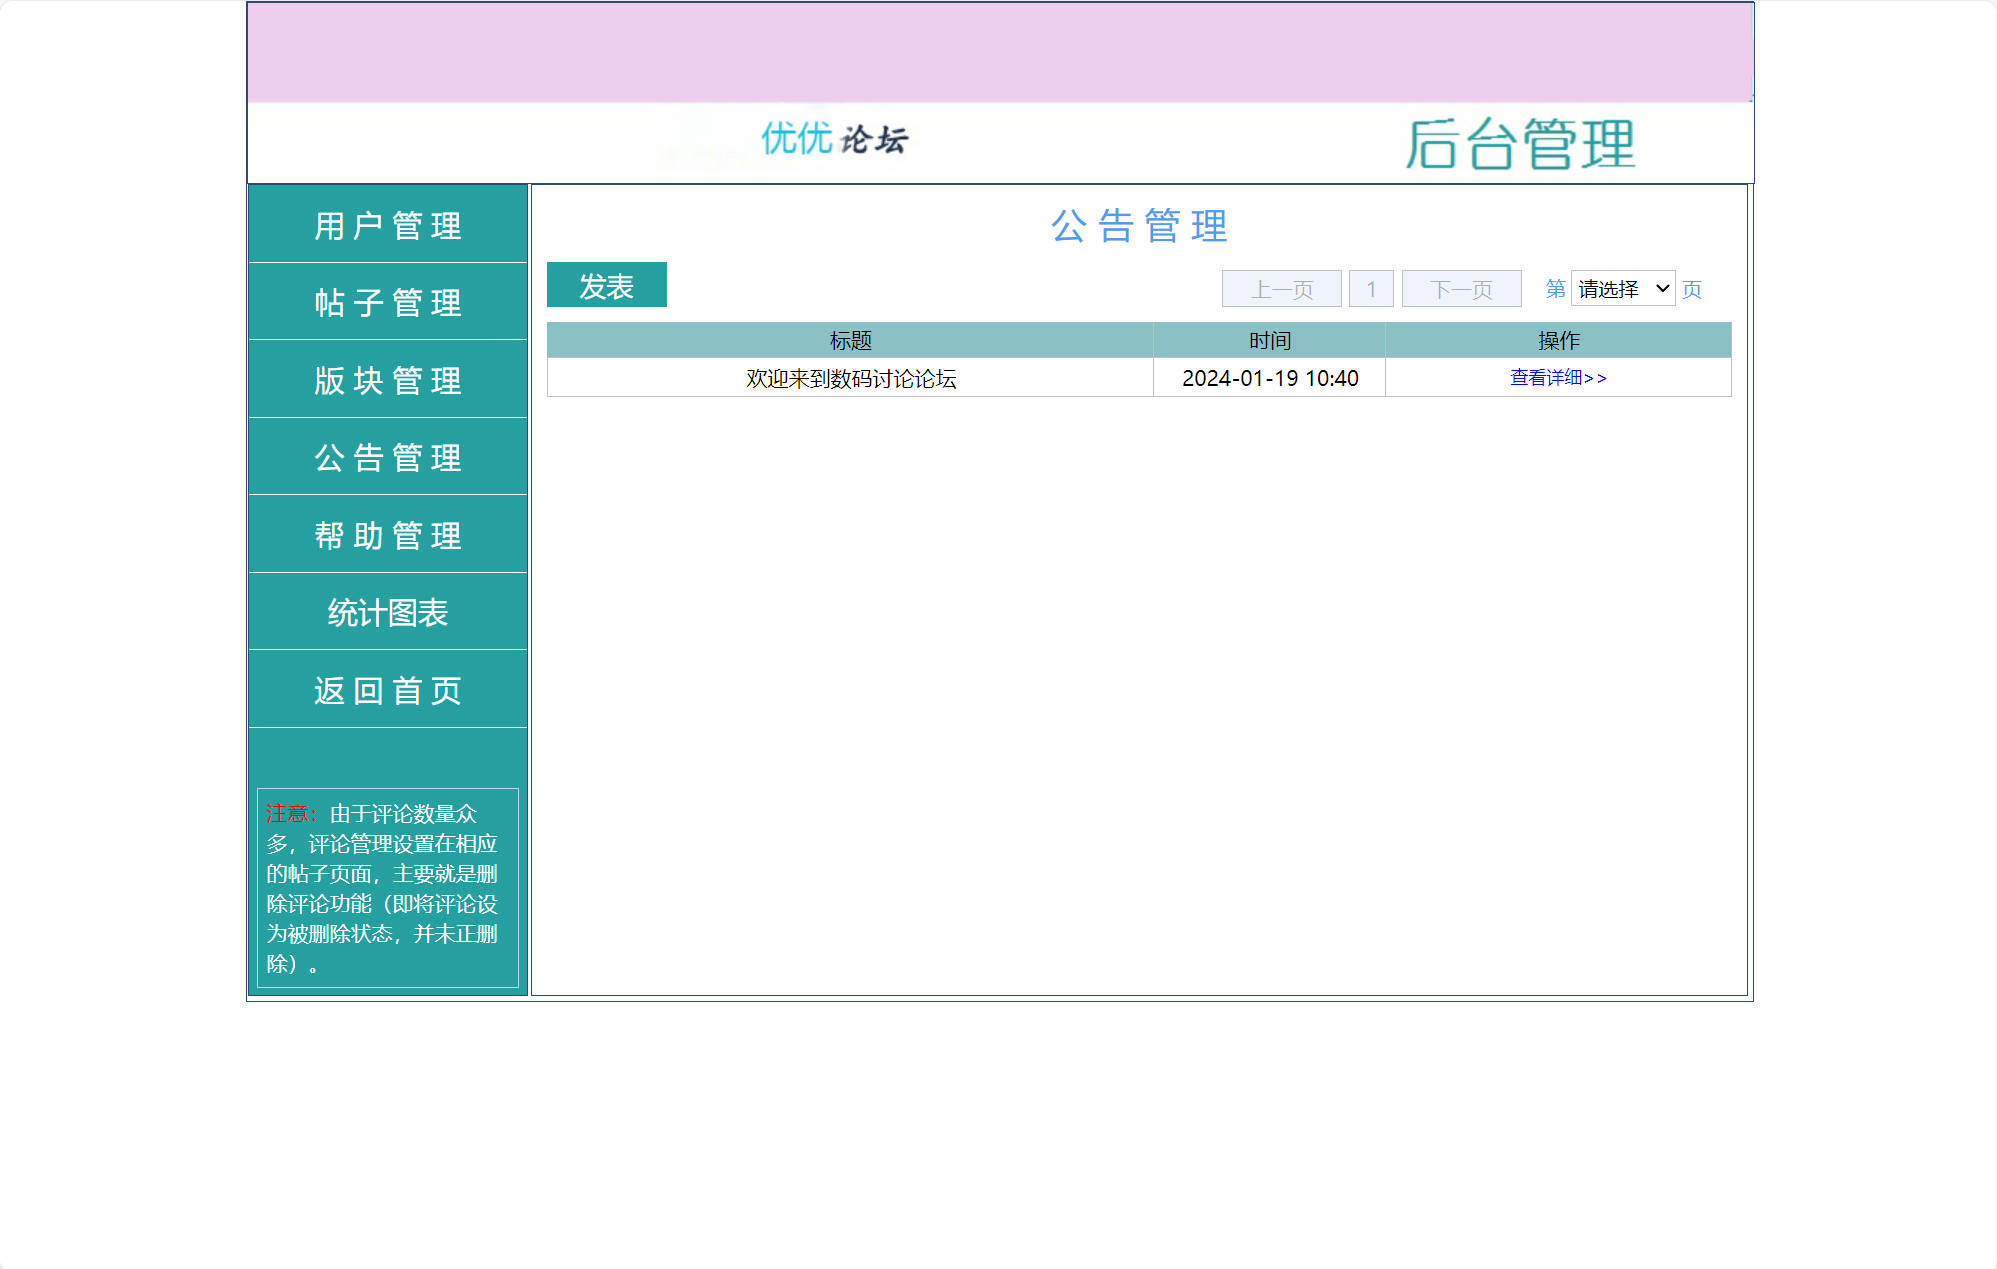The width and height of the screenshot is (1997, 1269).
Task: Click the 上一页 previous page button
Action: (x=1281, y=288)
